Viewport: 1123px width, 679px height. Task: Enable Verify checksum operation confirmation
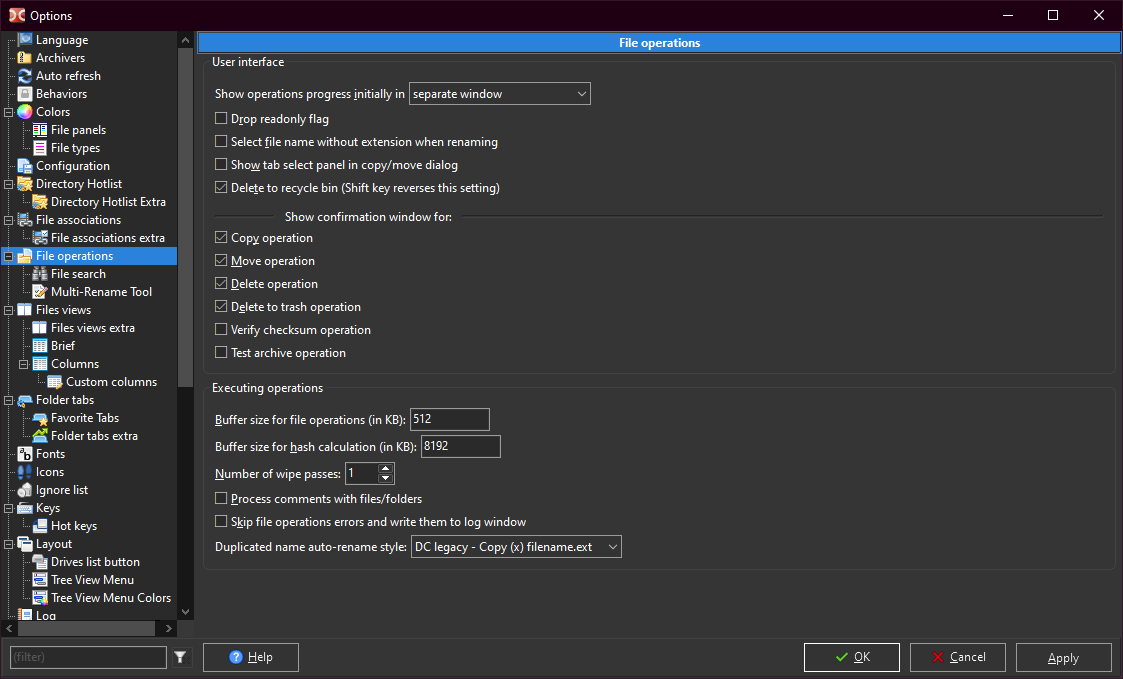[x=221, y=330]
